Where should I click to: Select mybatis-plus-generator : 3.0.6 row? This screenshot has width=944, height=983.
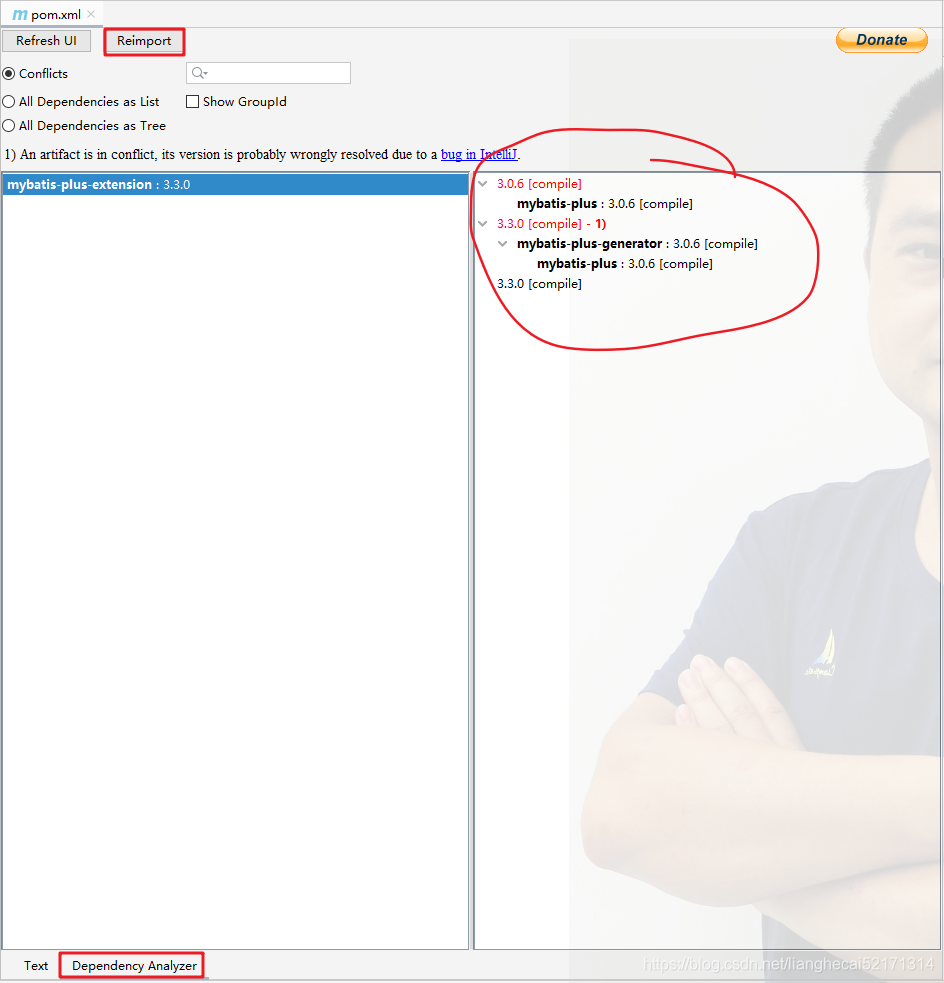click(637, 244)
